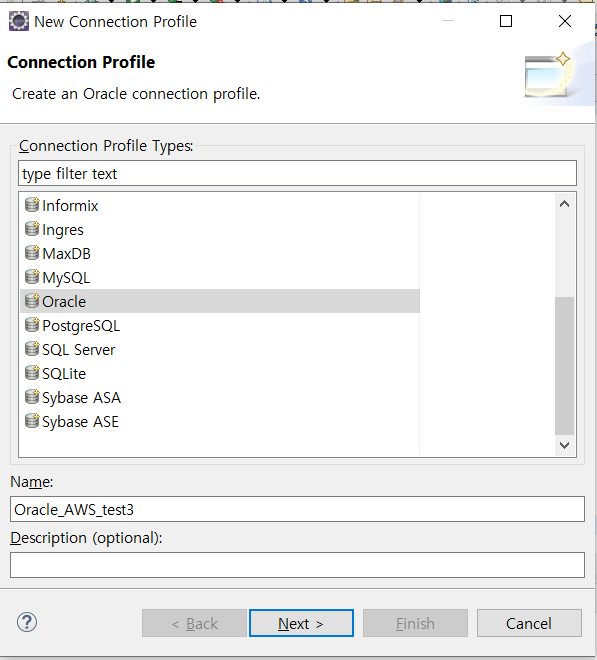Click the list scrollbar up arrow

tap(565, 204)
